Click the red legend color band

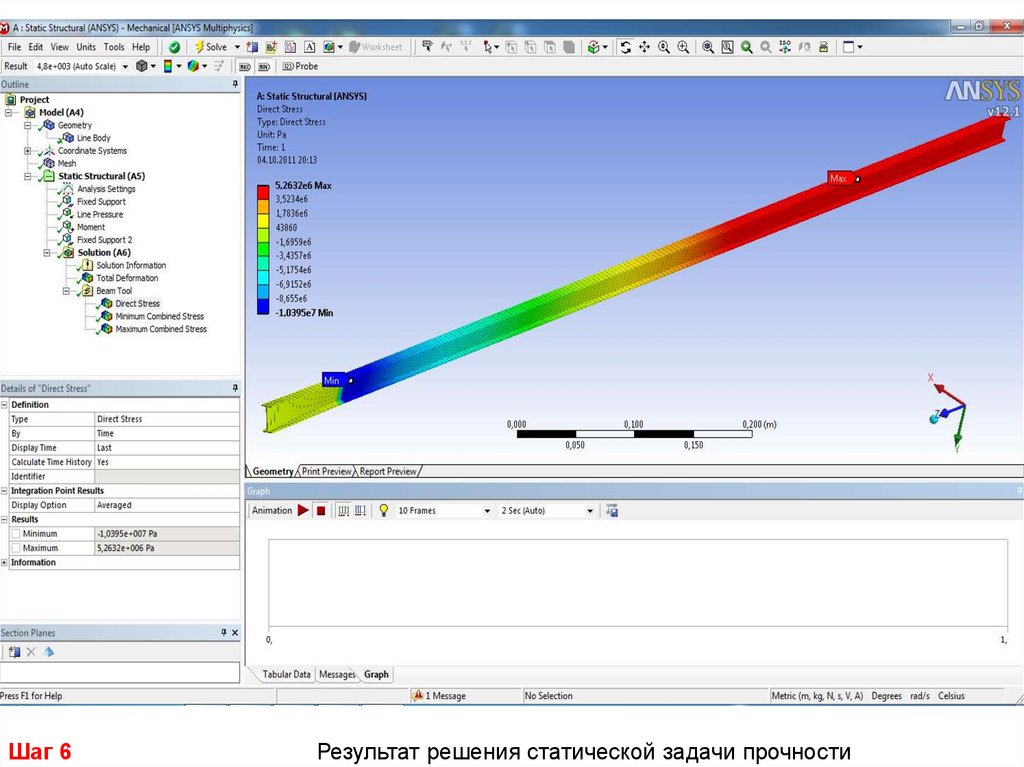[263, 192]
